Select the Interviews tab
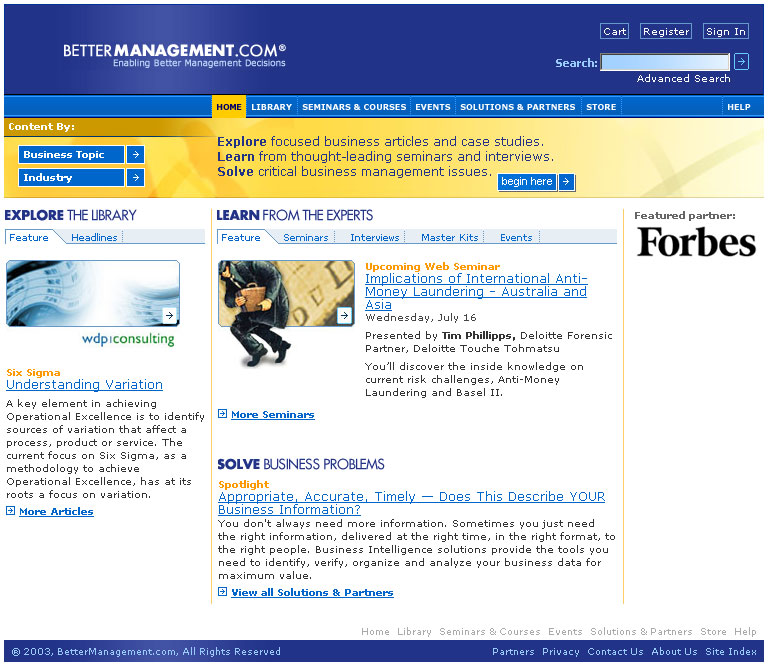This screenshot has height=666, width=768. [375, 238]
